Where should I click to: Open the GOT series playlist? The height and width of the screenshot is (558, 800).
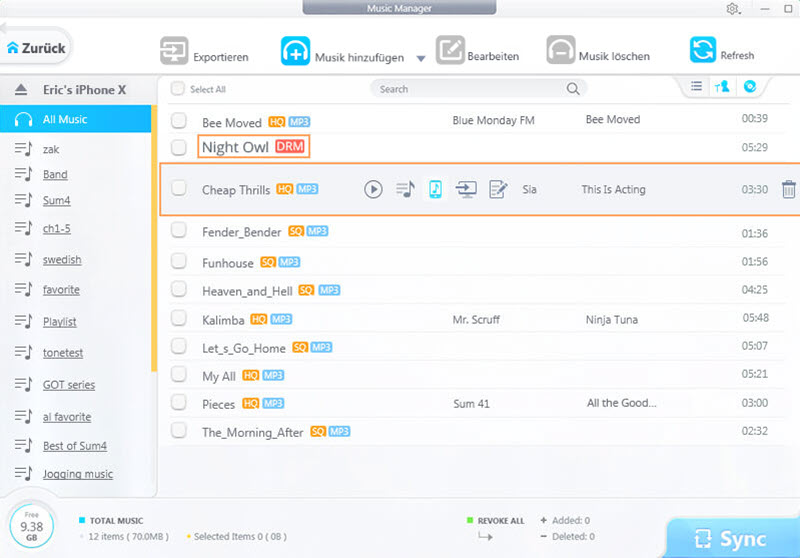68,385
